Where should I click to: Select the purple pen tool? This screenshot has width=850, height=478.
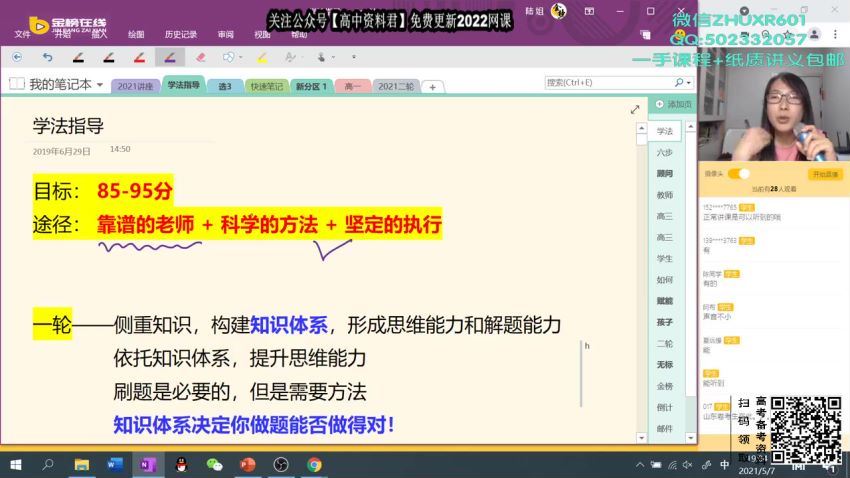pos(170,57)
